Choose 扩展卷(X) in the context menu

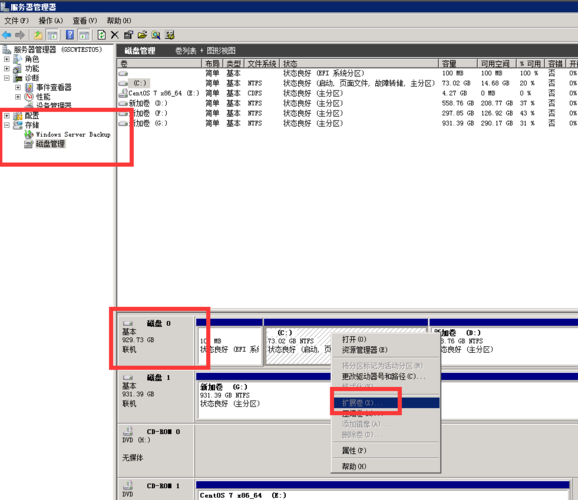[x=386, y=403]
